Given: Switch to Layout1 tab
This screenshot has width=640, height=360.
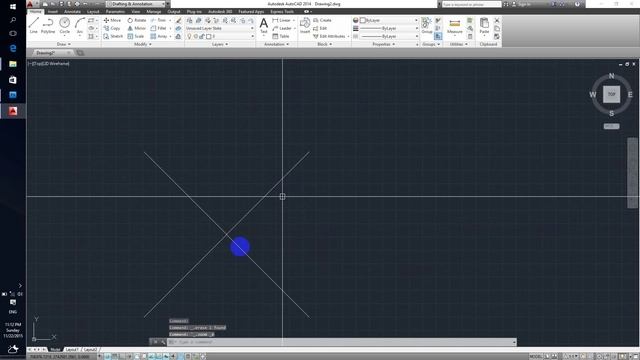Looking at the screenshot, I should click(72, 350).
